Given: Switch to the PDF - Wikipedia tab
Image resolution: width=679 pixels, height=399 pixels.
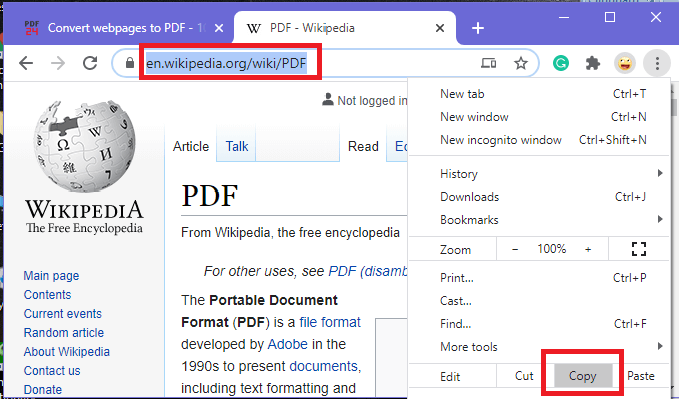Looking at the screenshot, I should point(344,28).
